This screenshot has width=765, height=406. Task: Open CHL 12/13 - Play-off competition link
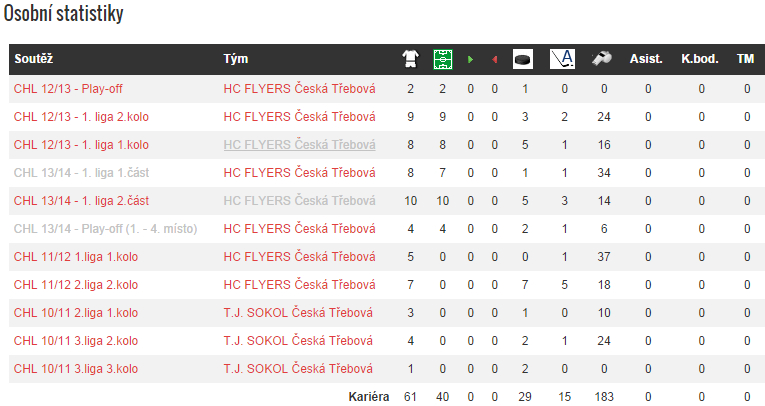(67, 89)
